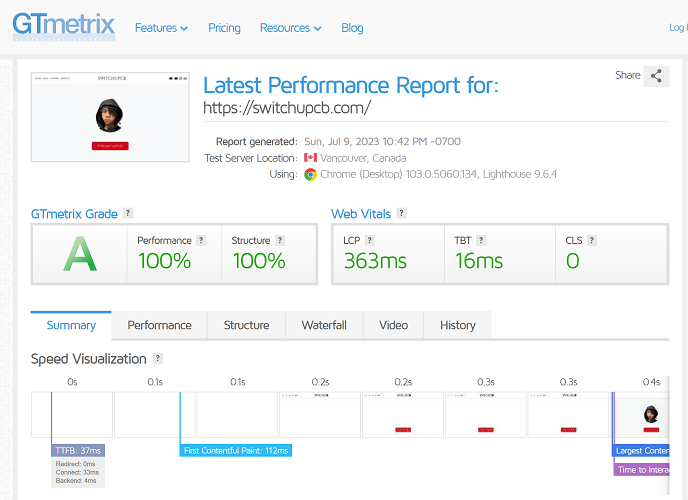
Task: Open the Pricing page
Action: click(224, 28)
